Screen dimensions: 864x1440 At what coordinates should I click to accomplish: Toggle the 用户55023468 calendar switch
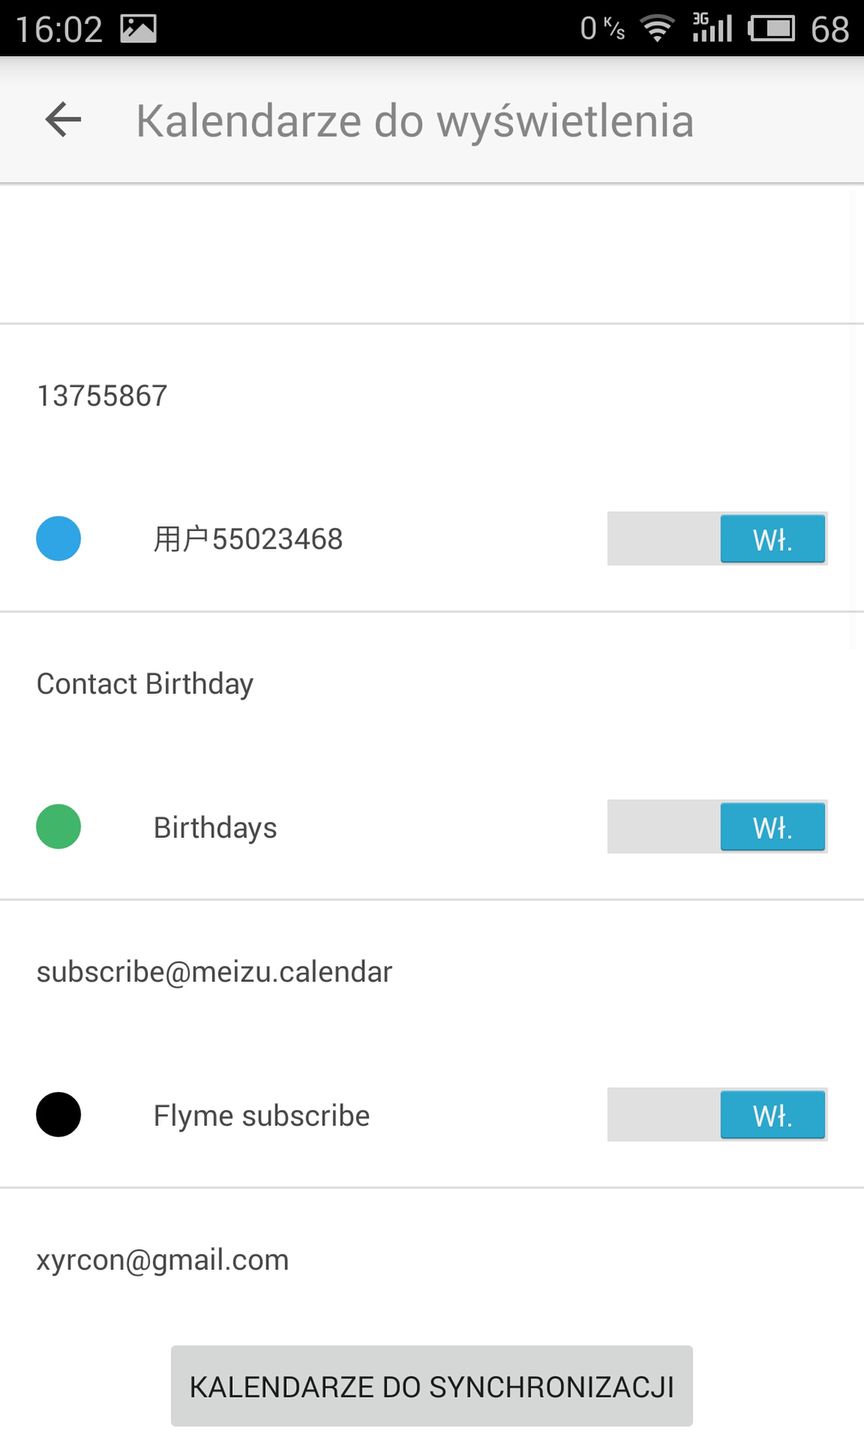pyautogui.click(x=717, y=539)
